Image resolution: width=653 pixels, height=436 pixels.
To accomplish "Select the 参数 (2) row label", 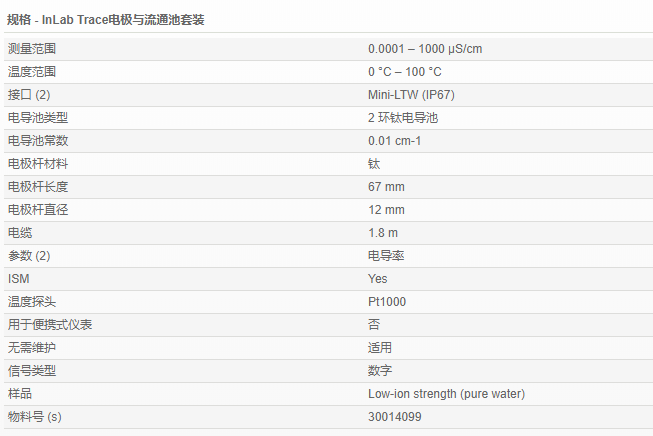I will point(28,256).
